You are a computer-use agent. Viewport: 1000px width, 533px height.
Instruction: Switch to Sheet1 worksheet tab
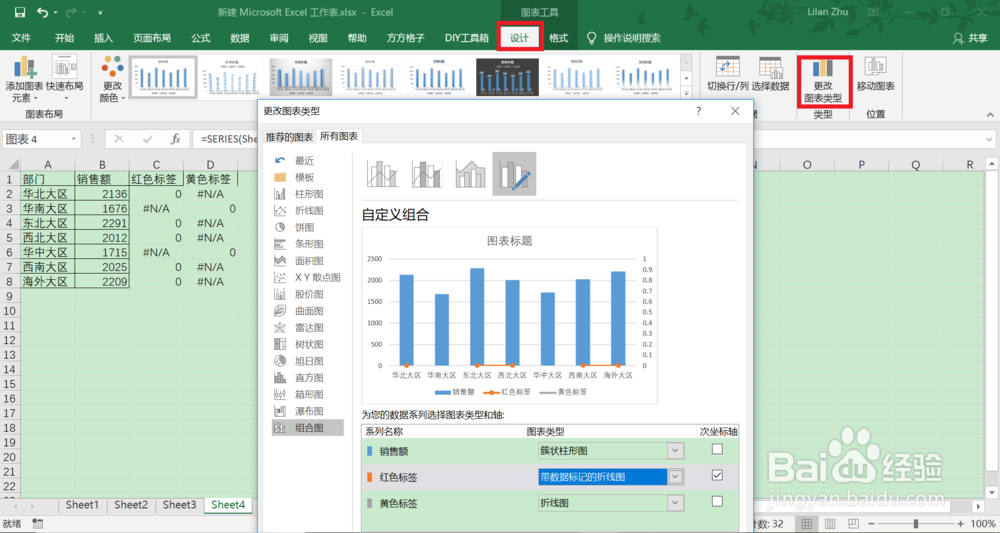tap(82, 505)
